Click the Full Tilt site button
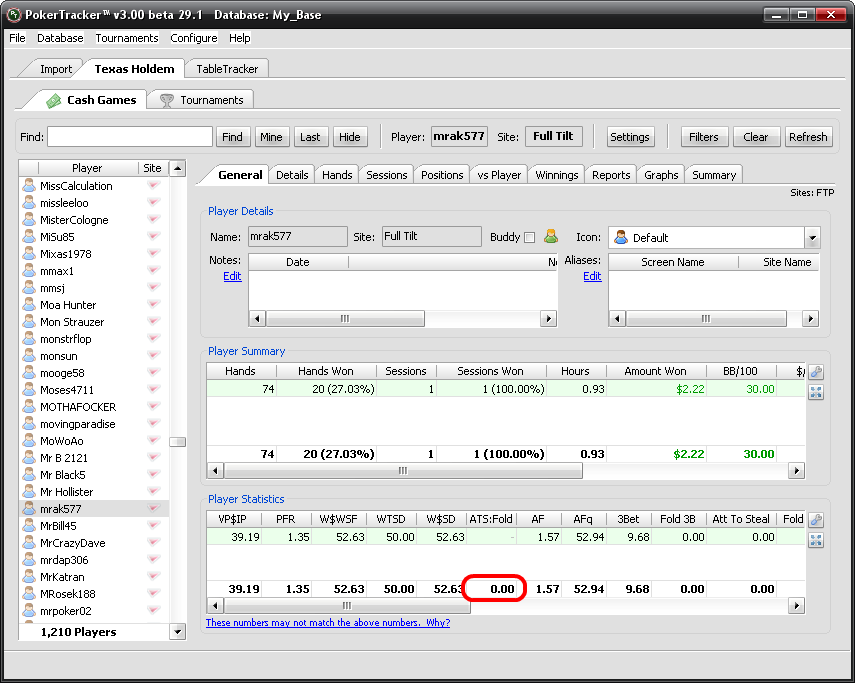The width and height of the screenshot is (855, 683). [x=553, y=136]
